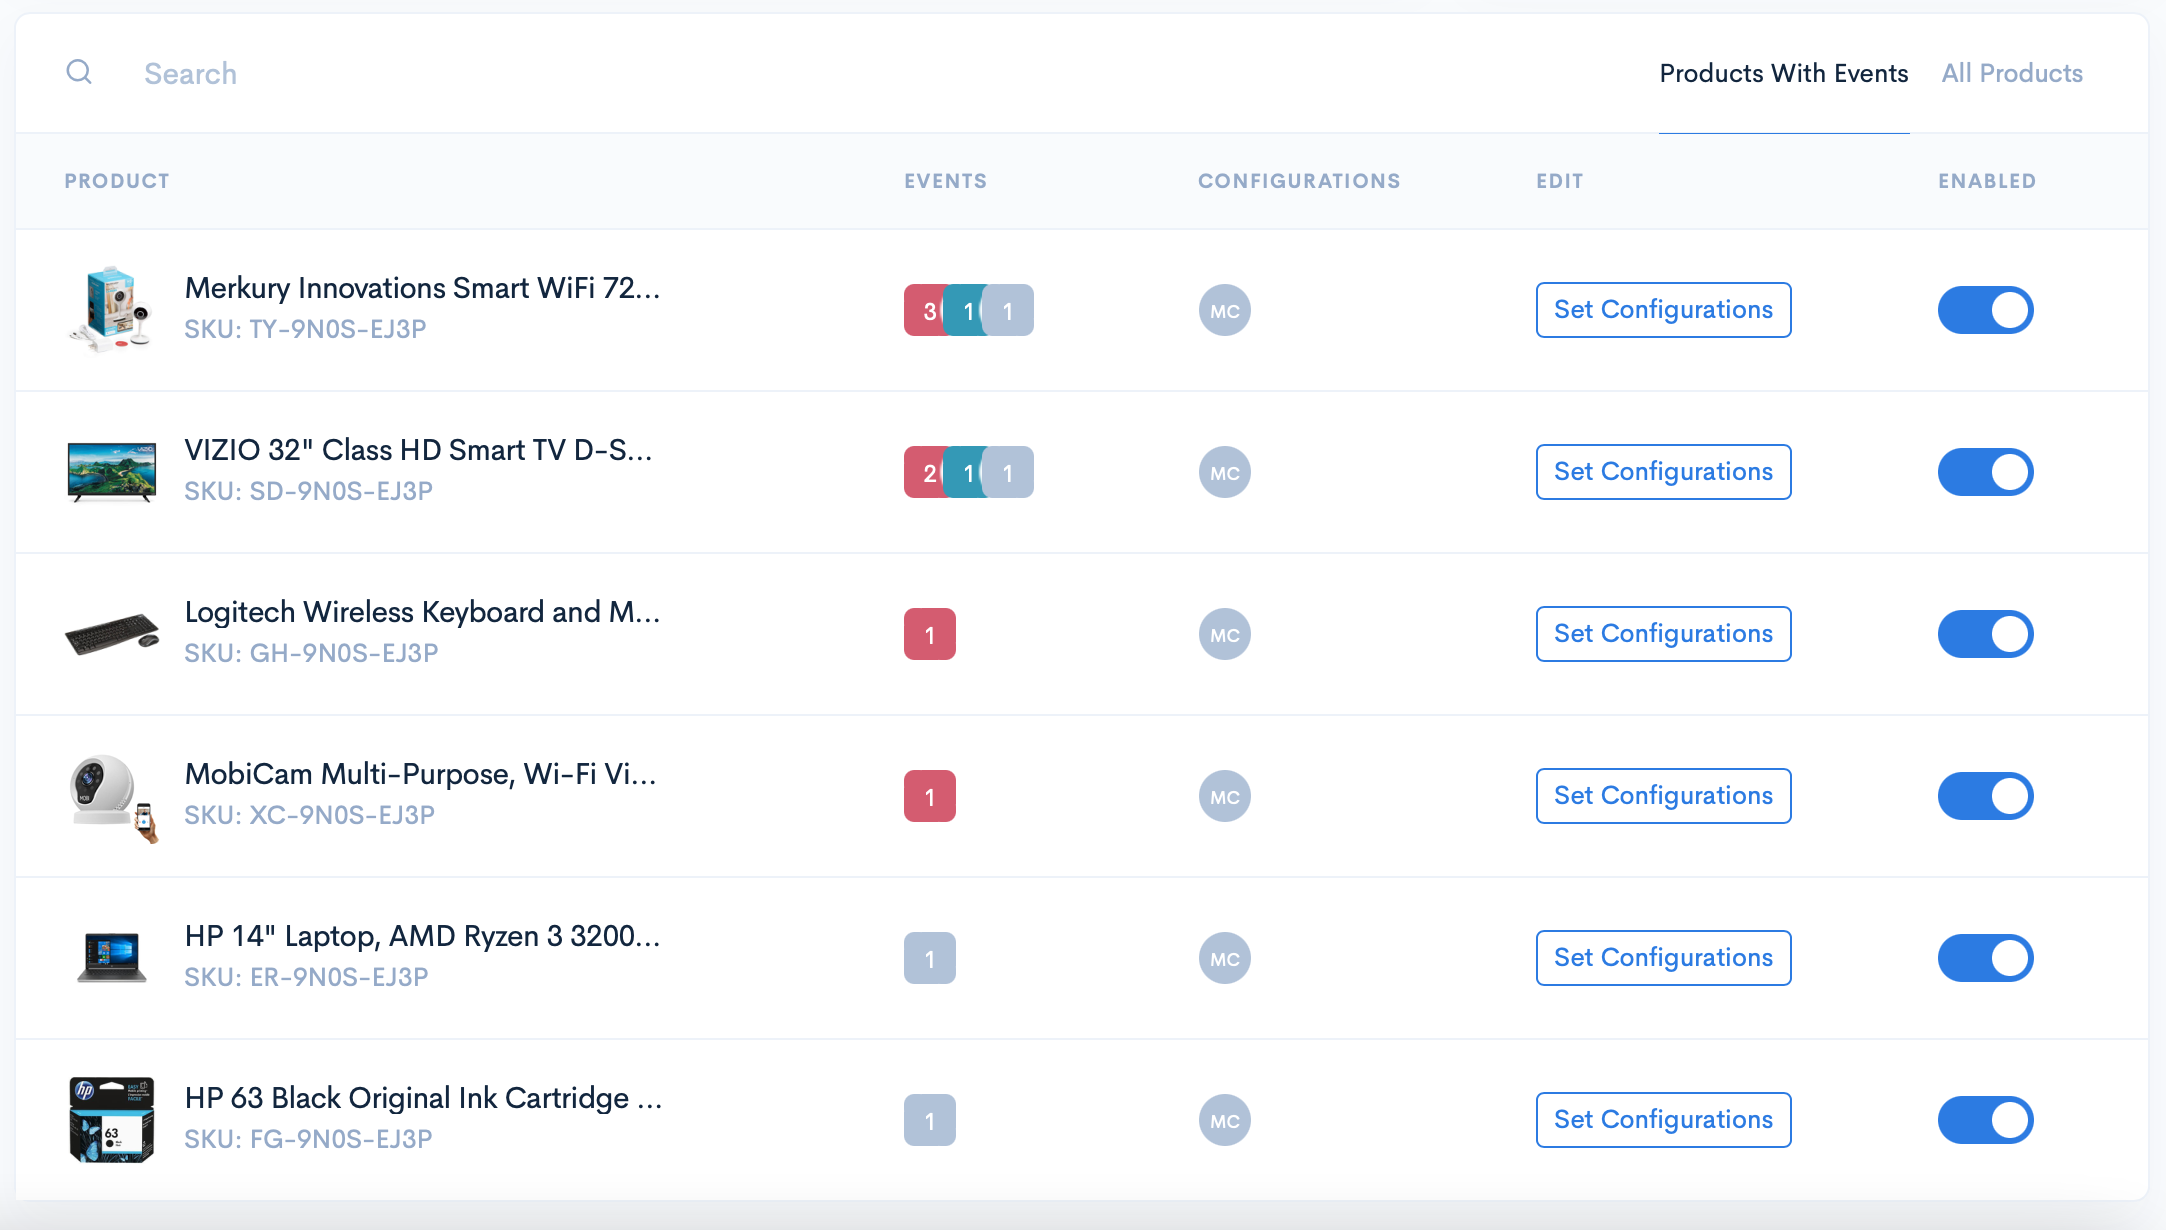Viewport: 2166px width, 1230px height.
Task: Click Set Configurations for MobiCam
Action: pos(1662,796)
